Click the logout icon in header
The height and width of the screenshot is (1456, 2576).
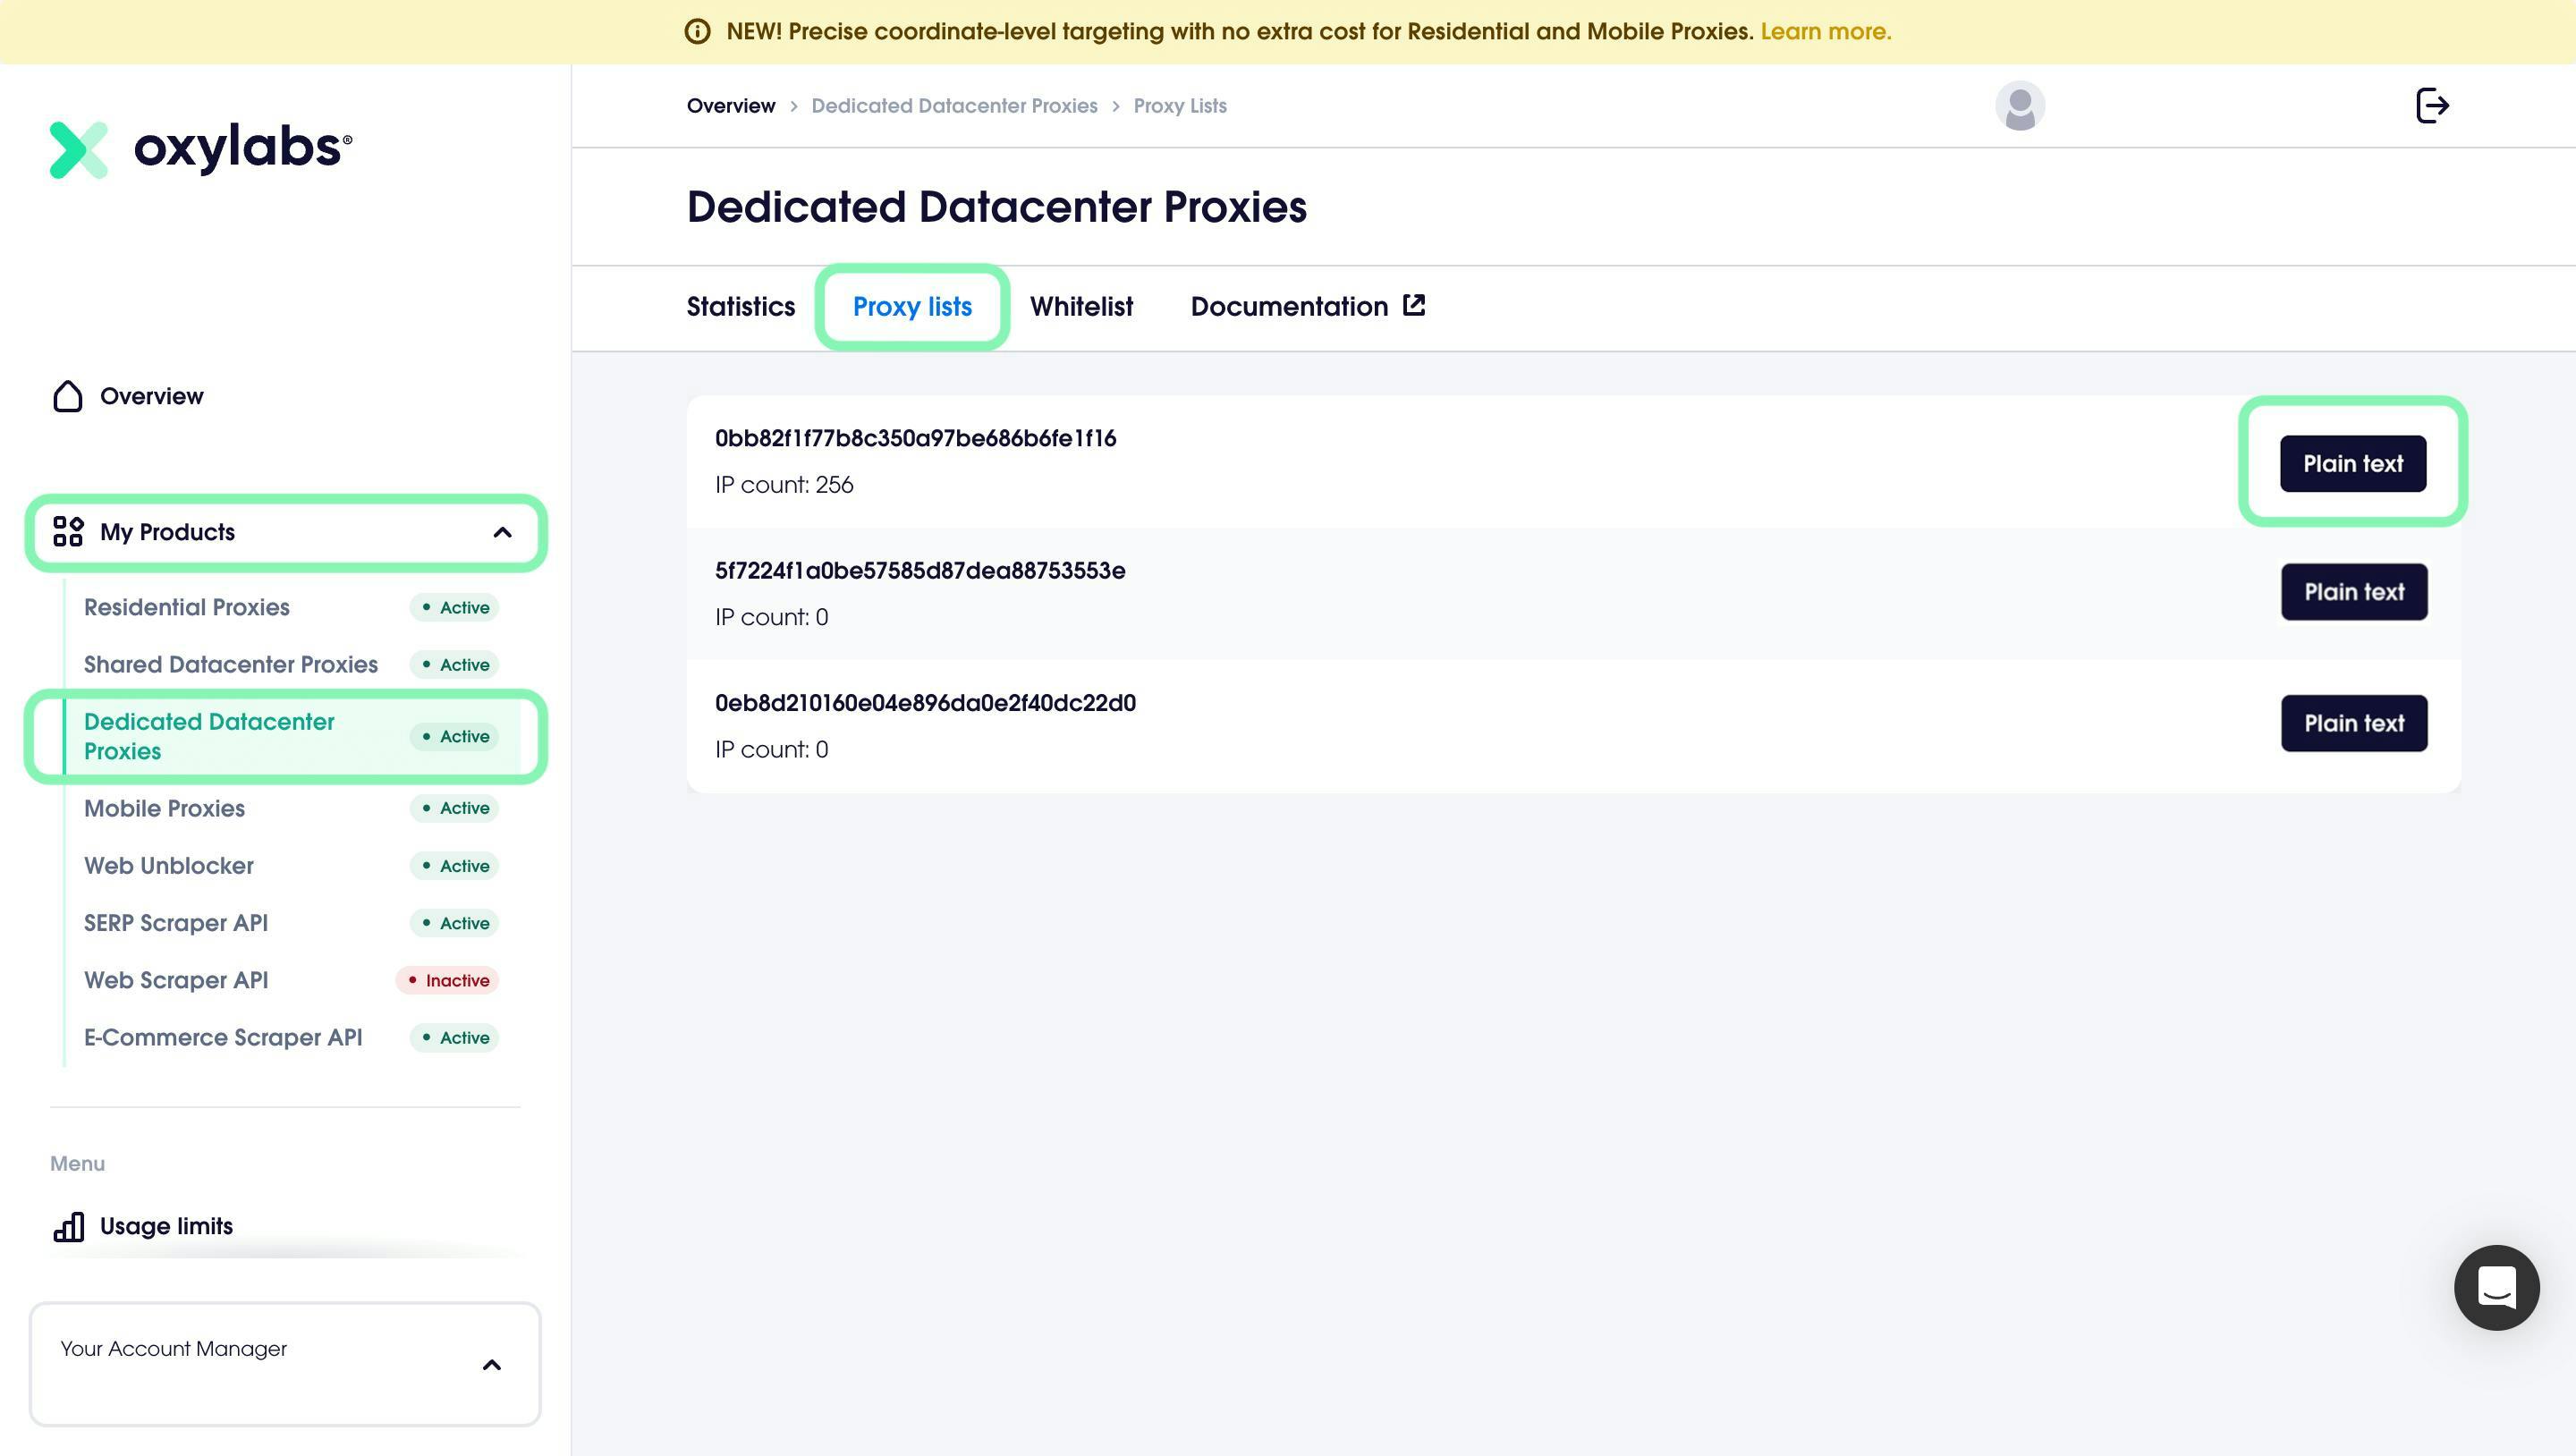[2431, 105]
